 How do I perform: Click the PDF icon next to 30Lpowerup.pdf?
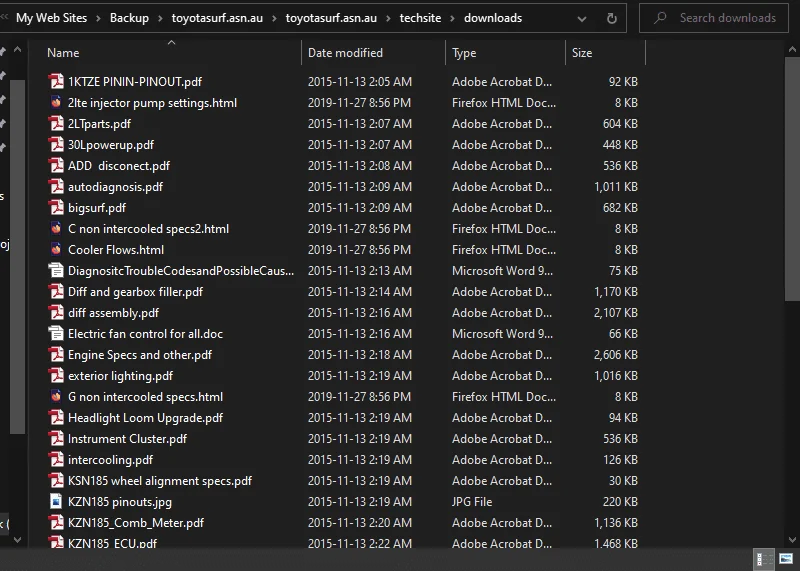(56, 144)
